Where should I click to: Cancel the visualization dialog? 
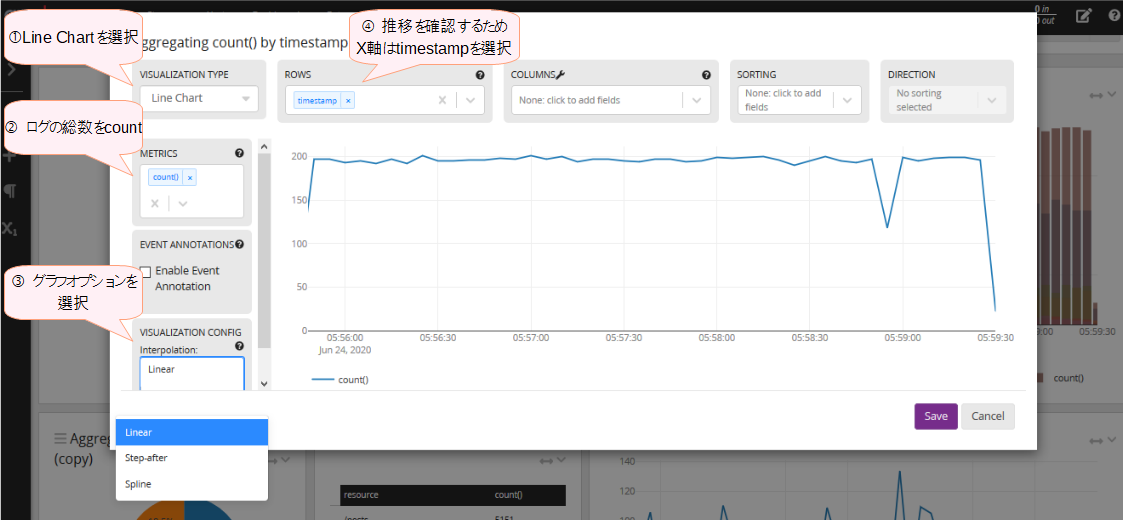coord(987,416)
